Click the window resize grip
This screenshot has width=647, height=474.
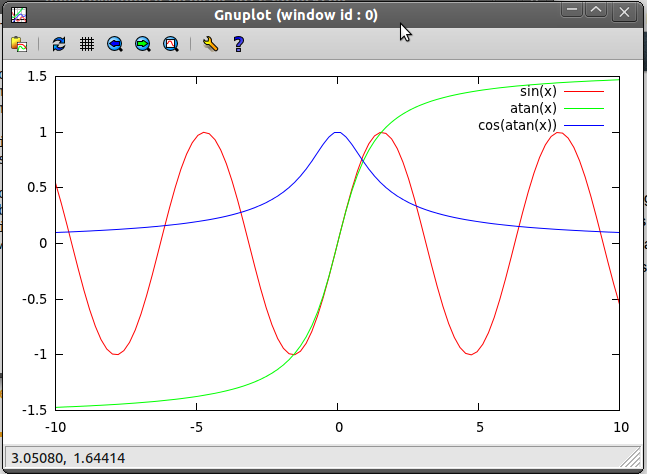(630, 458)
